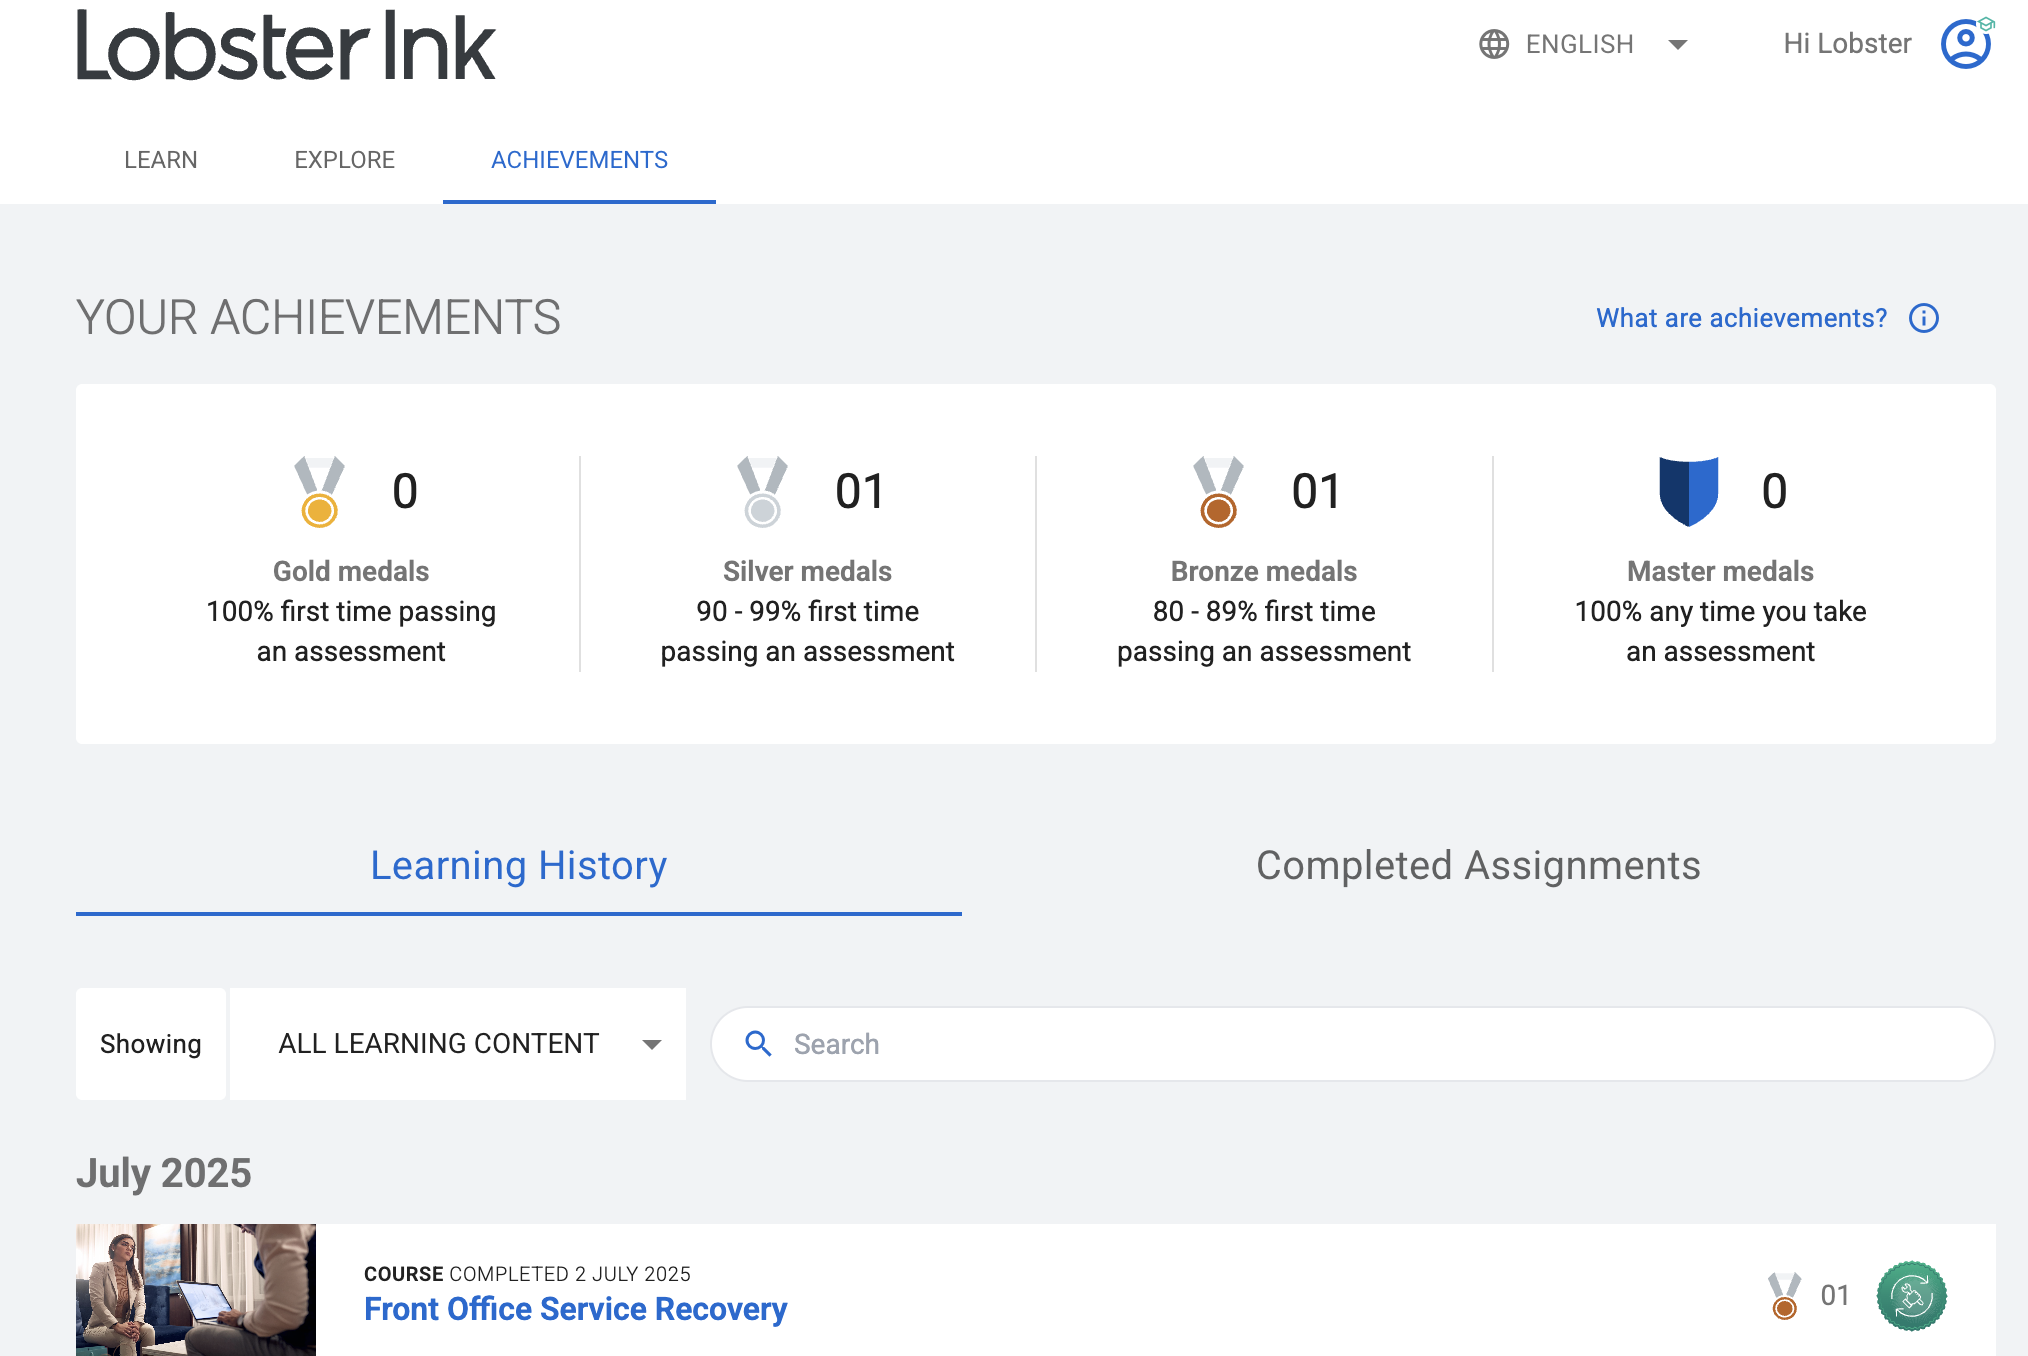2028x1356 pixels.
Task: Click the Hi Lobster greeting text
Action: pyautogui.click(x=1847, y=43)
